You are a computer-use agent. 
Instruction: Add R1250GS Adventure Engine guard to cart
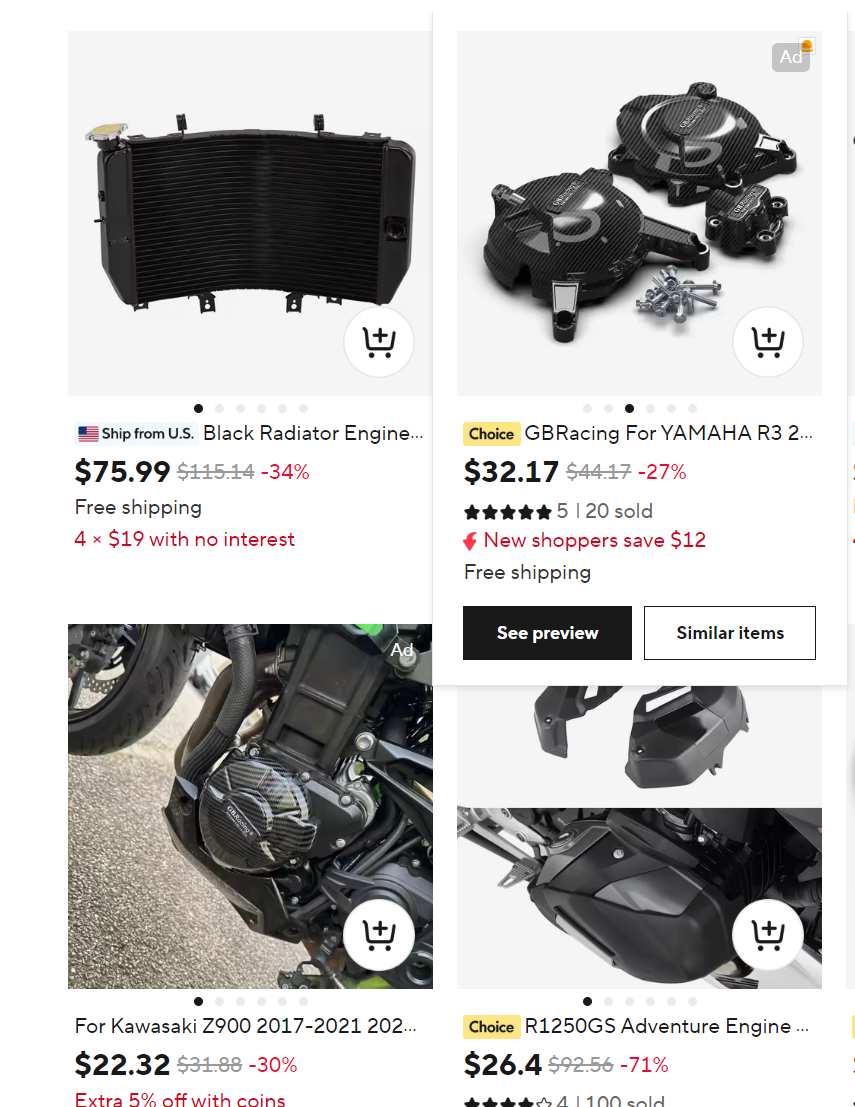point(767,934)
